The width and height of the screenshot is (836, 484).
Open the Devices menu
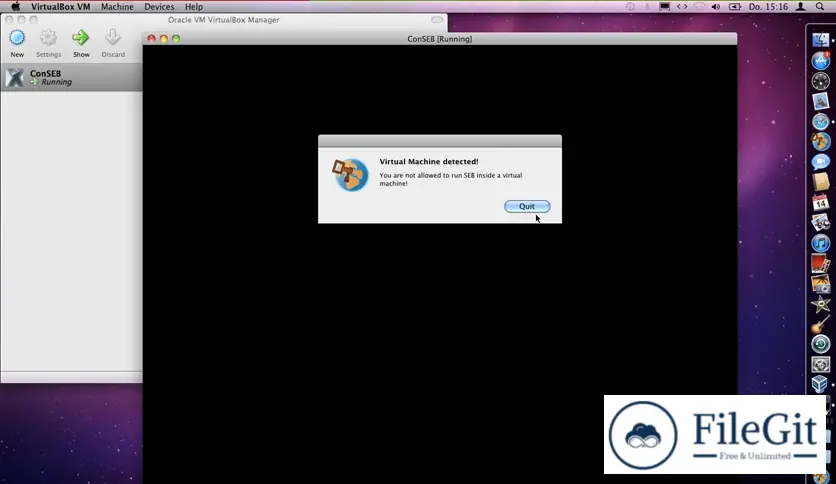[x=159, y=7]
